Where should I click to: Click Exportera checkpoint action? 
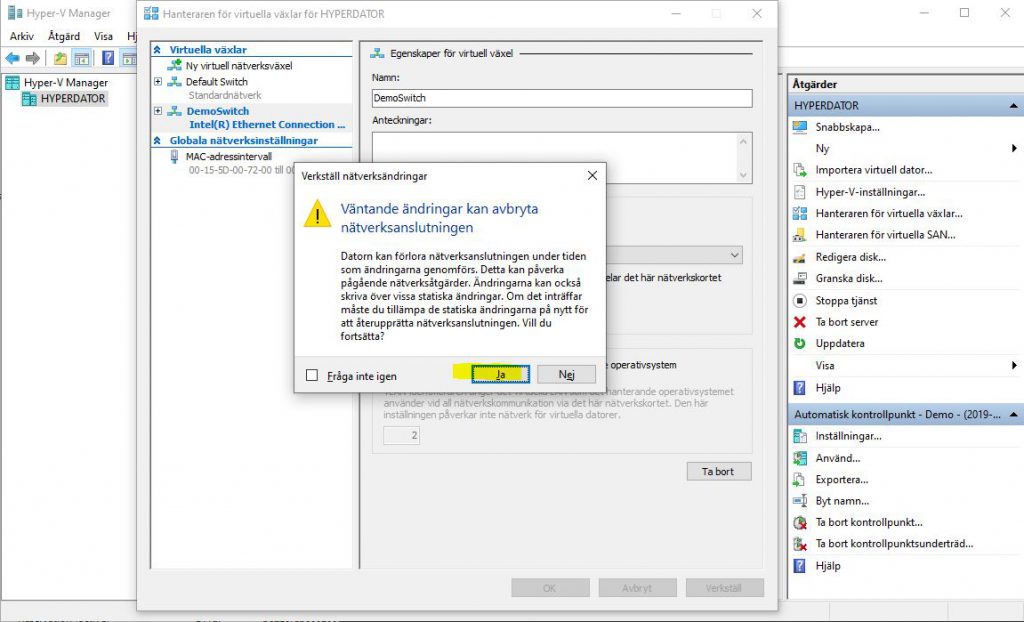coord(842,480)
